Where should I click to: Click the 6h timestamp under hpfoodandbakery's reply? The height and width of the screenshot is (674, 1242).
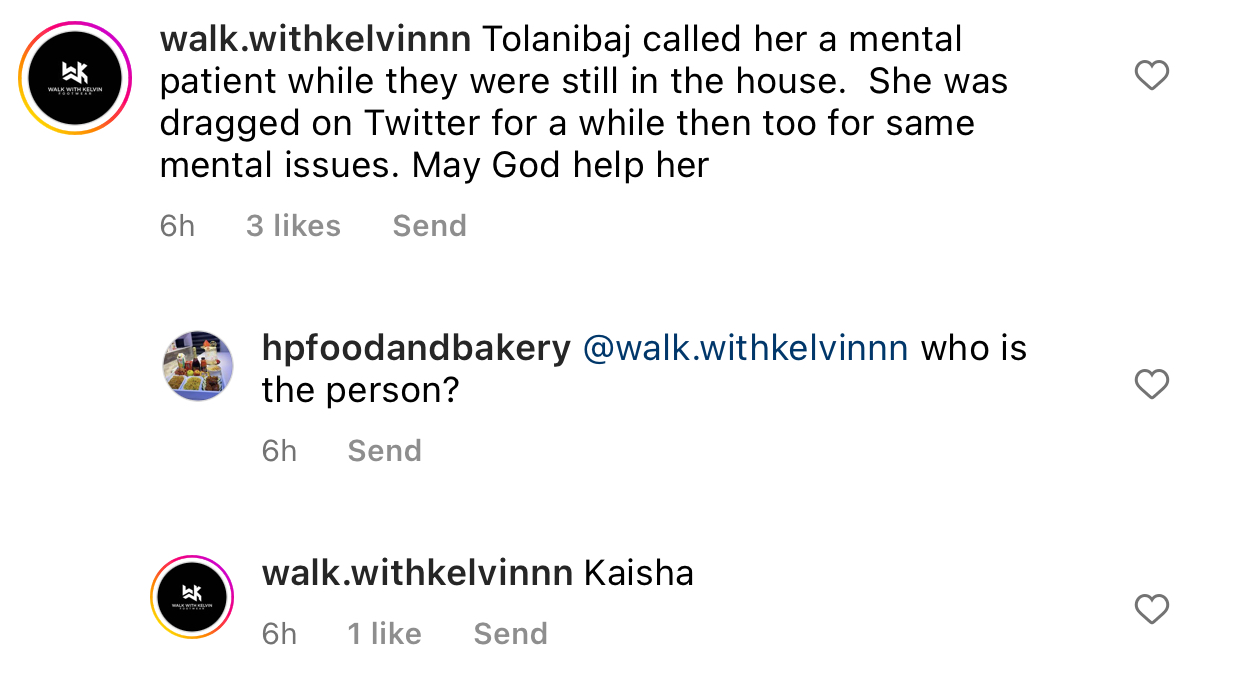point(279,451)
